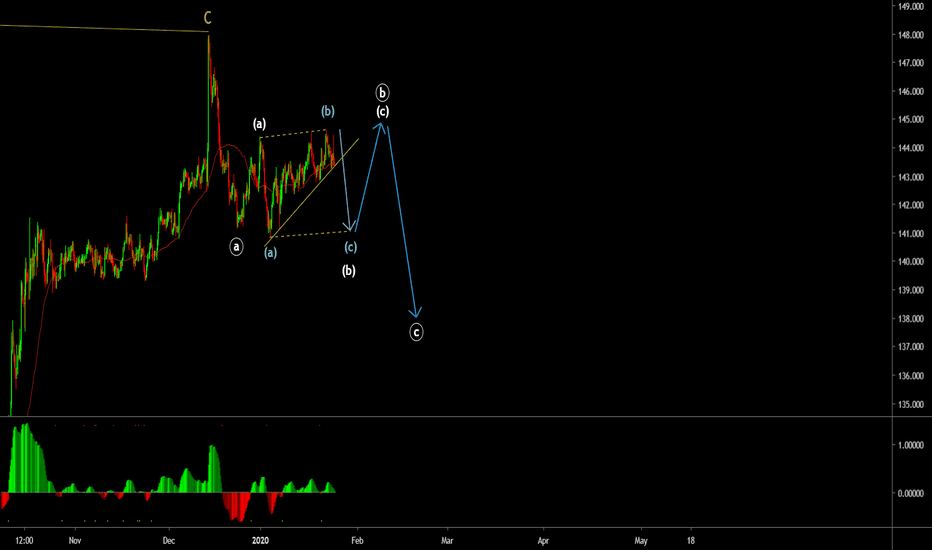Click the Dec time axis label

click(169, 540)
